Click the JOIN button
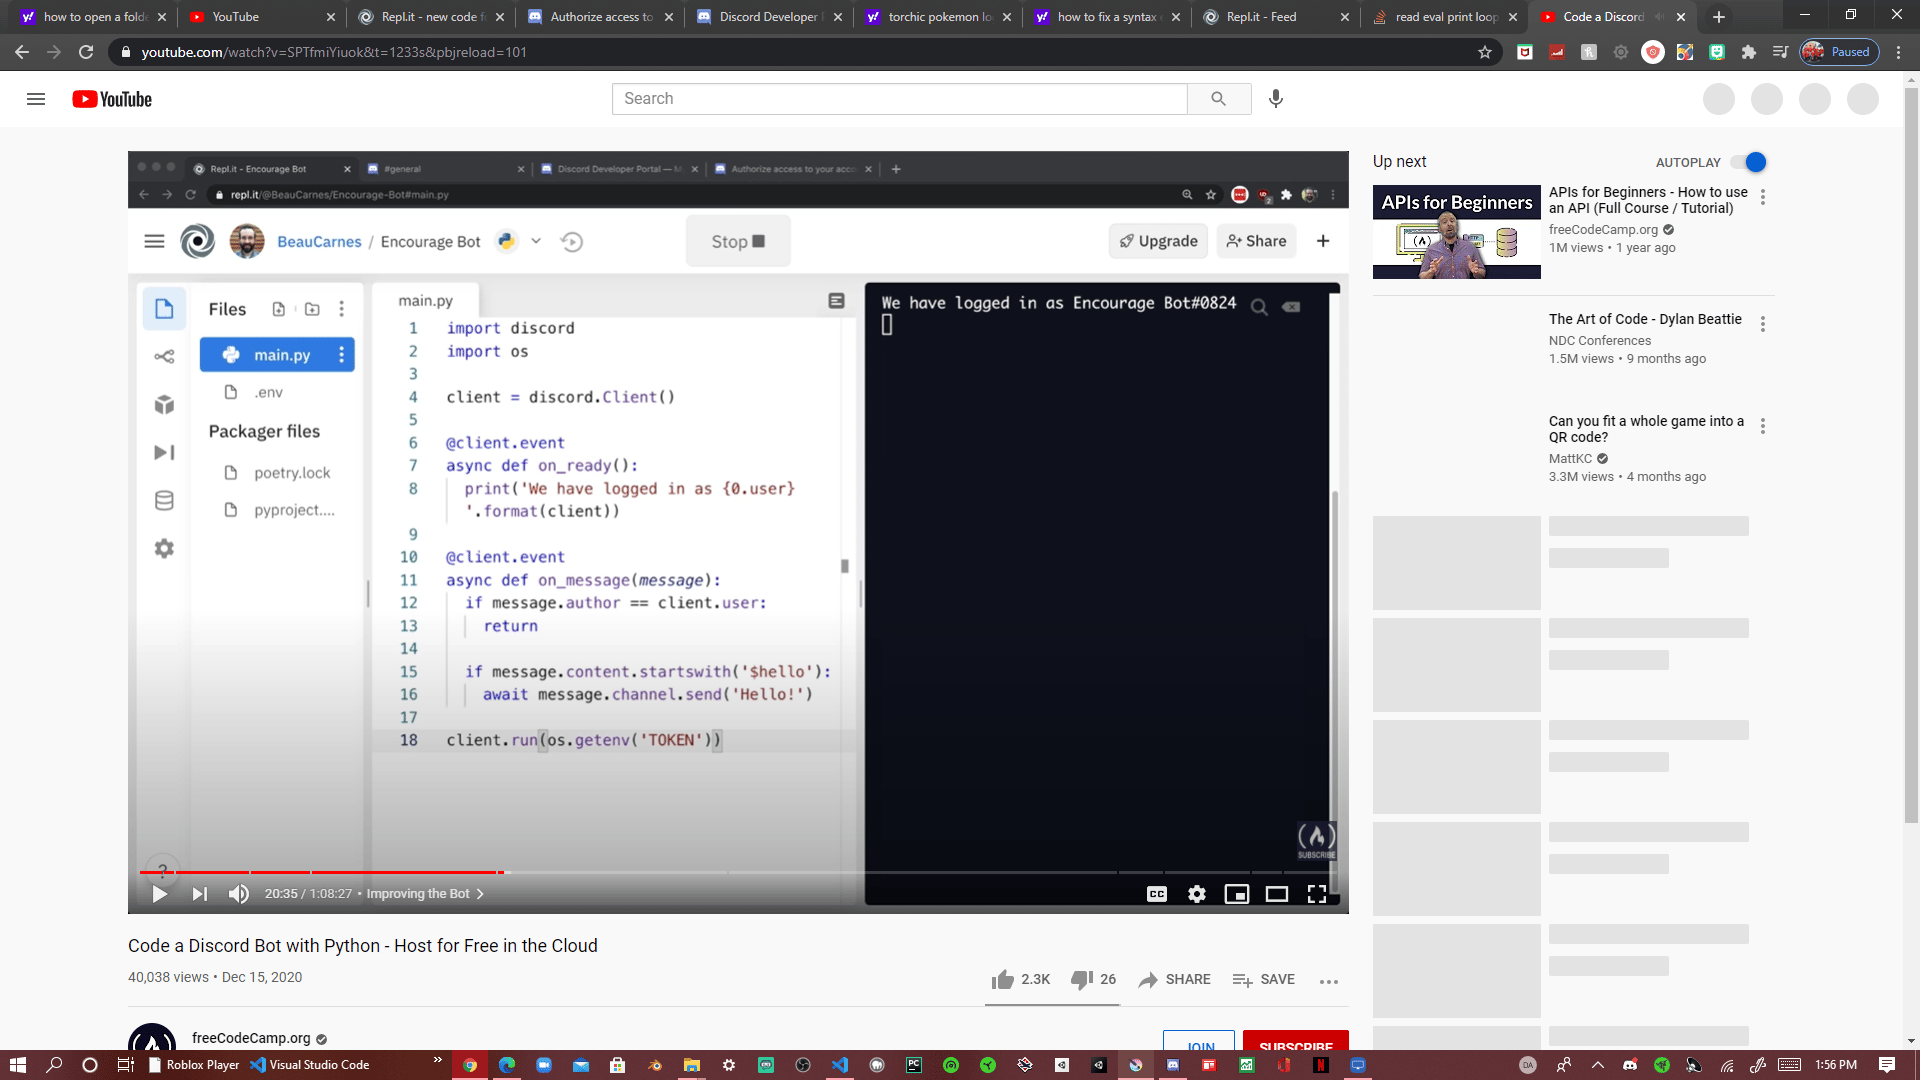1920x1080 pixels. pos(1199,1040)
